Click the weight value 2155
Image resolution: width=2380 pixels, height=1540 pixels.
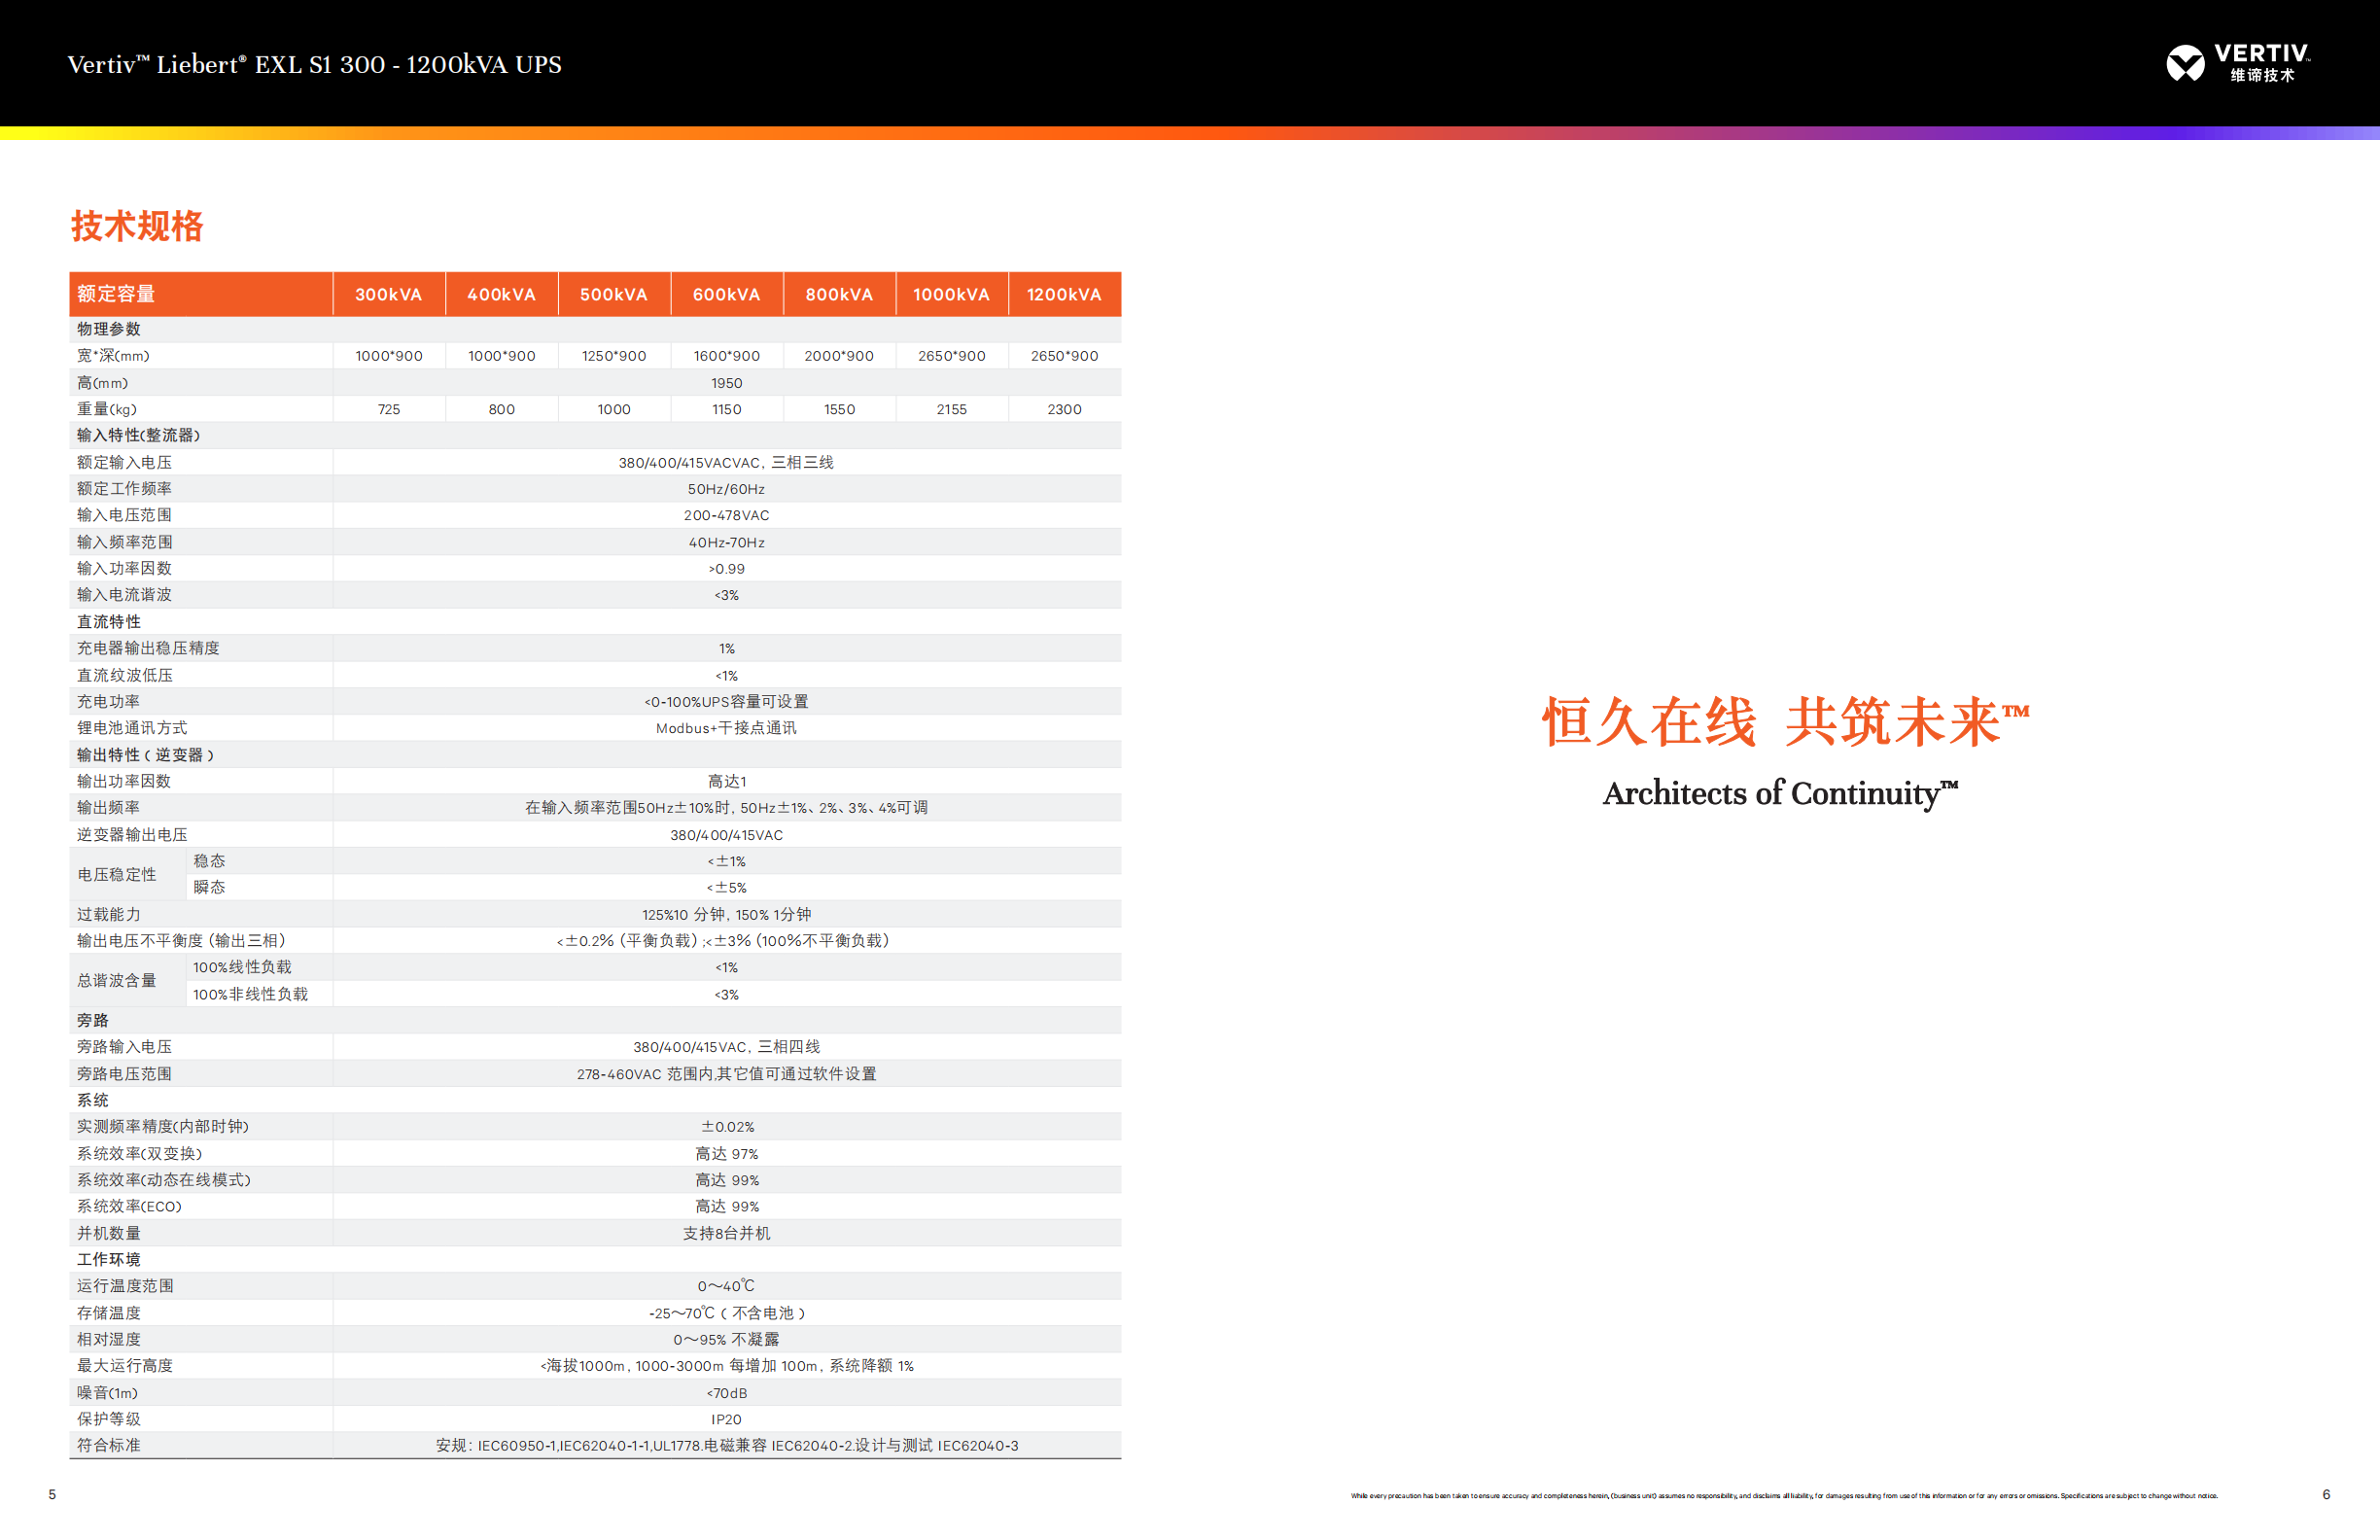tap(952, 409)
